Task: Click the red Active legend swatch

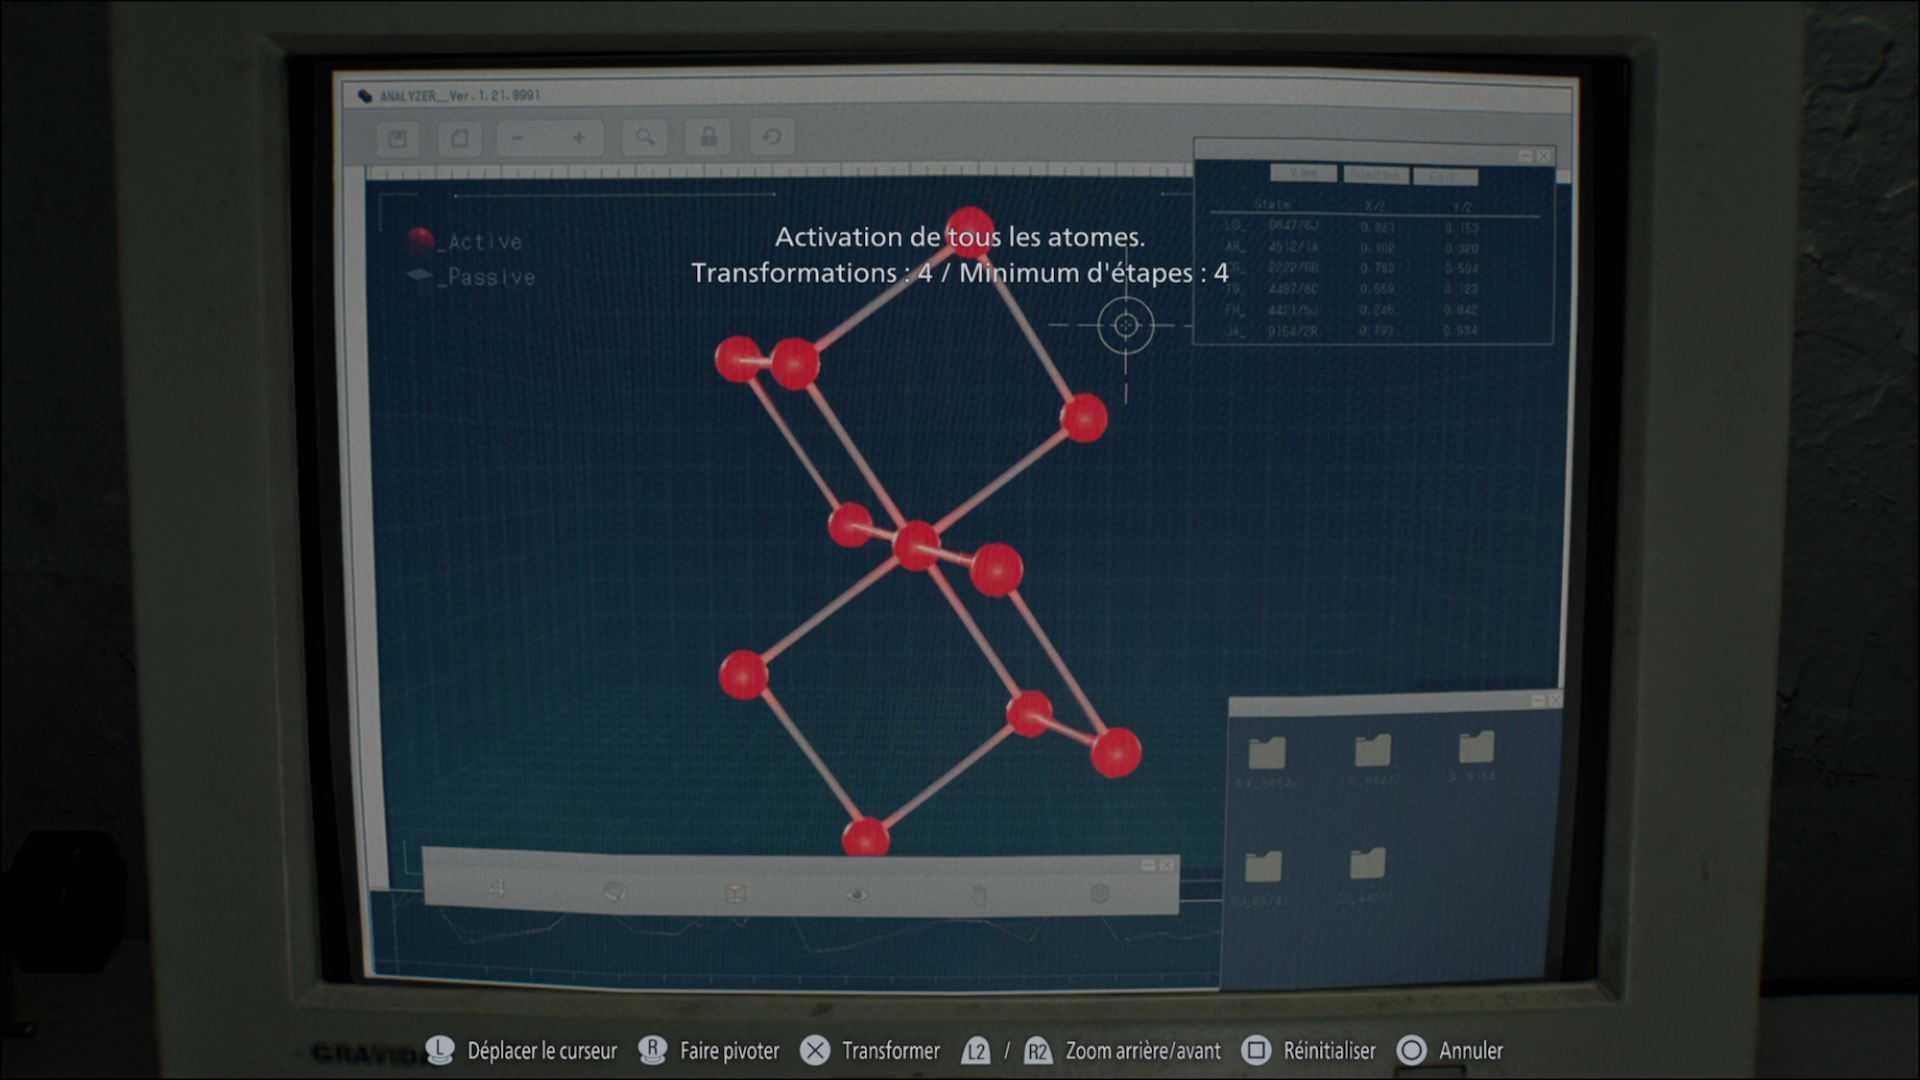Action: (421, 240)
